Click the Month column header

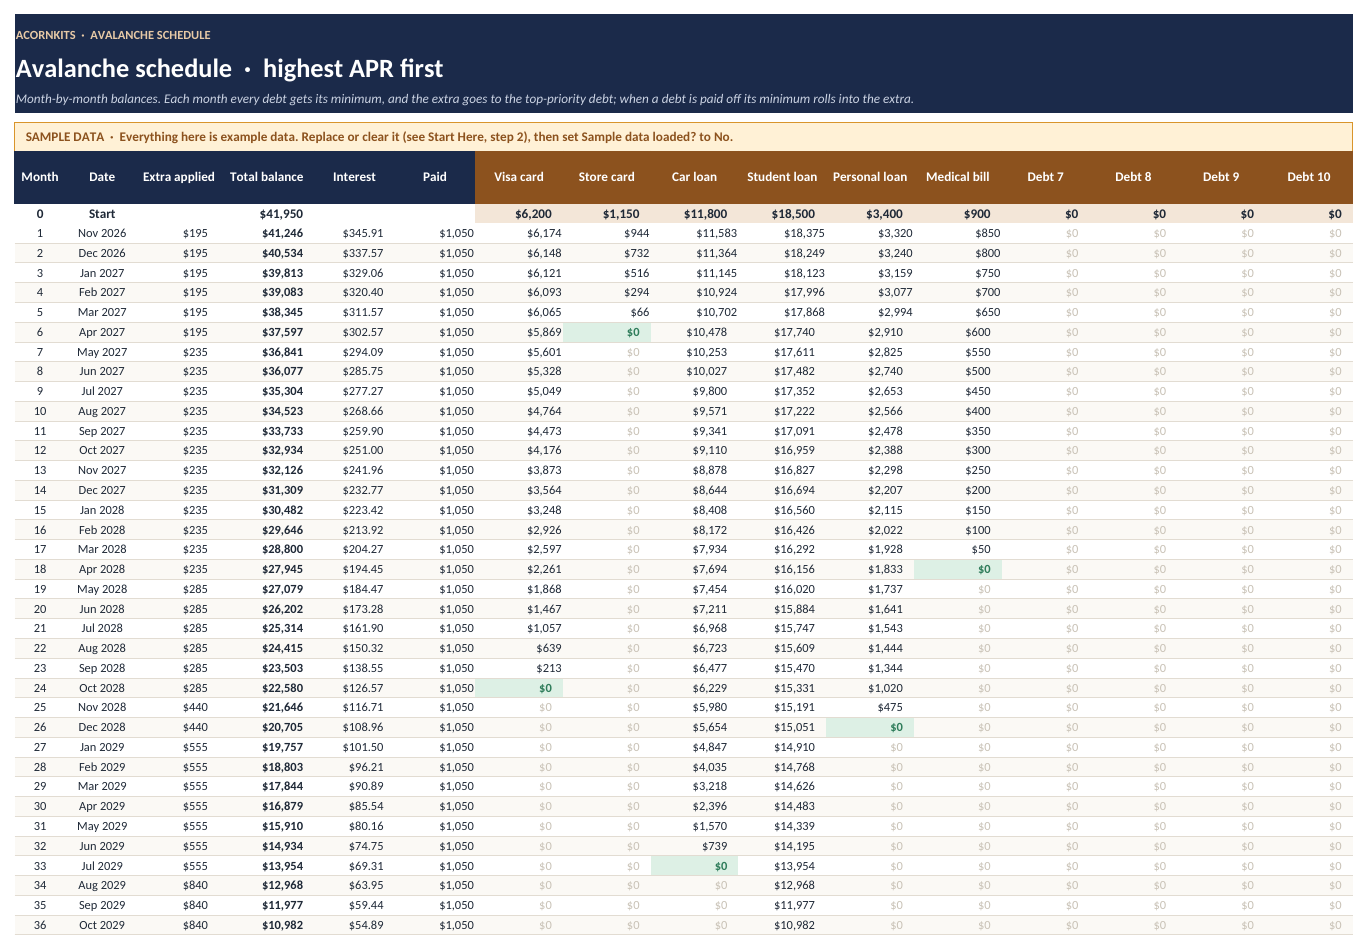40,177
